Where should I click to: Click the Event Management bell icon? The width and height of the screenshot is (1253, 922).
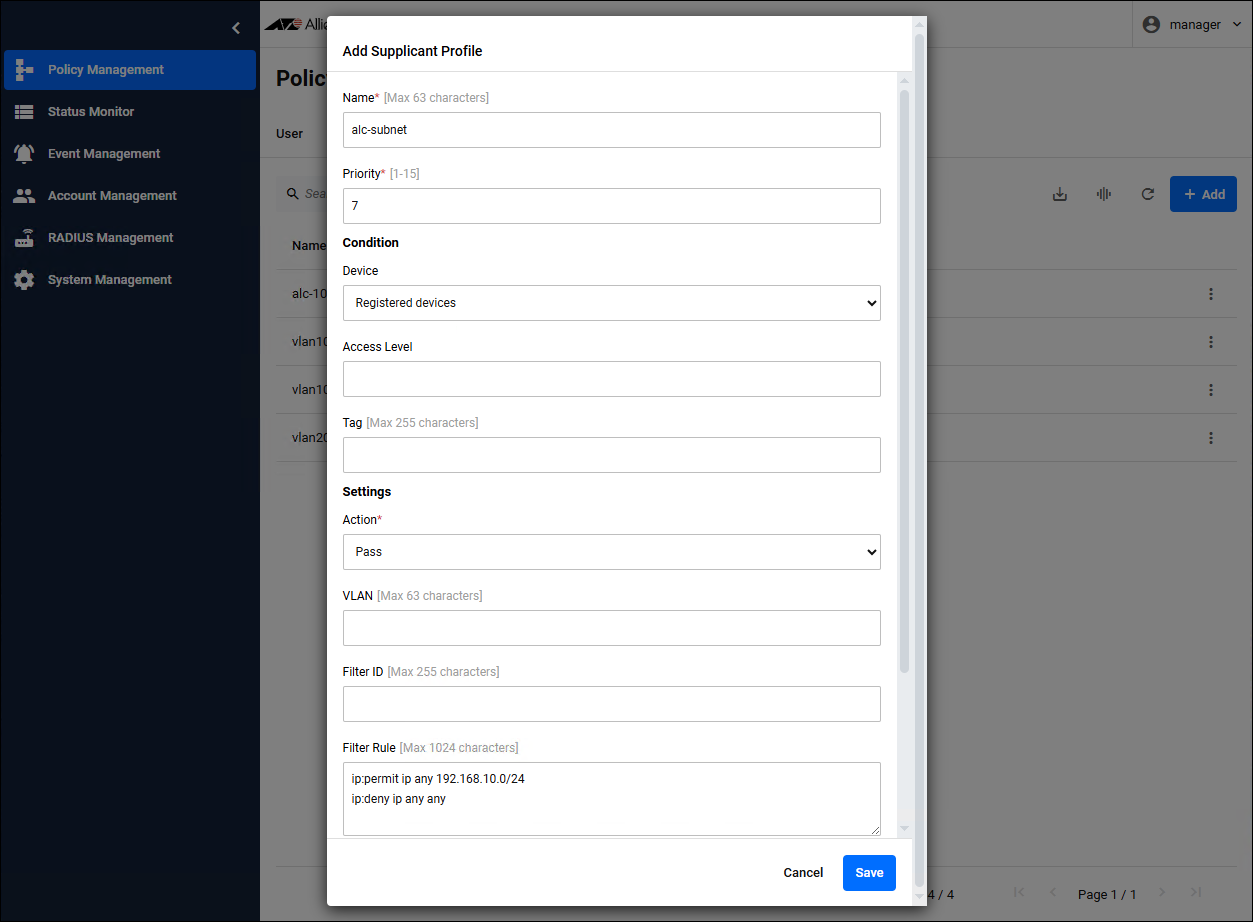(24, 154)
